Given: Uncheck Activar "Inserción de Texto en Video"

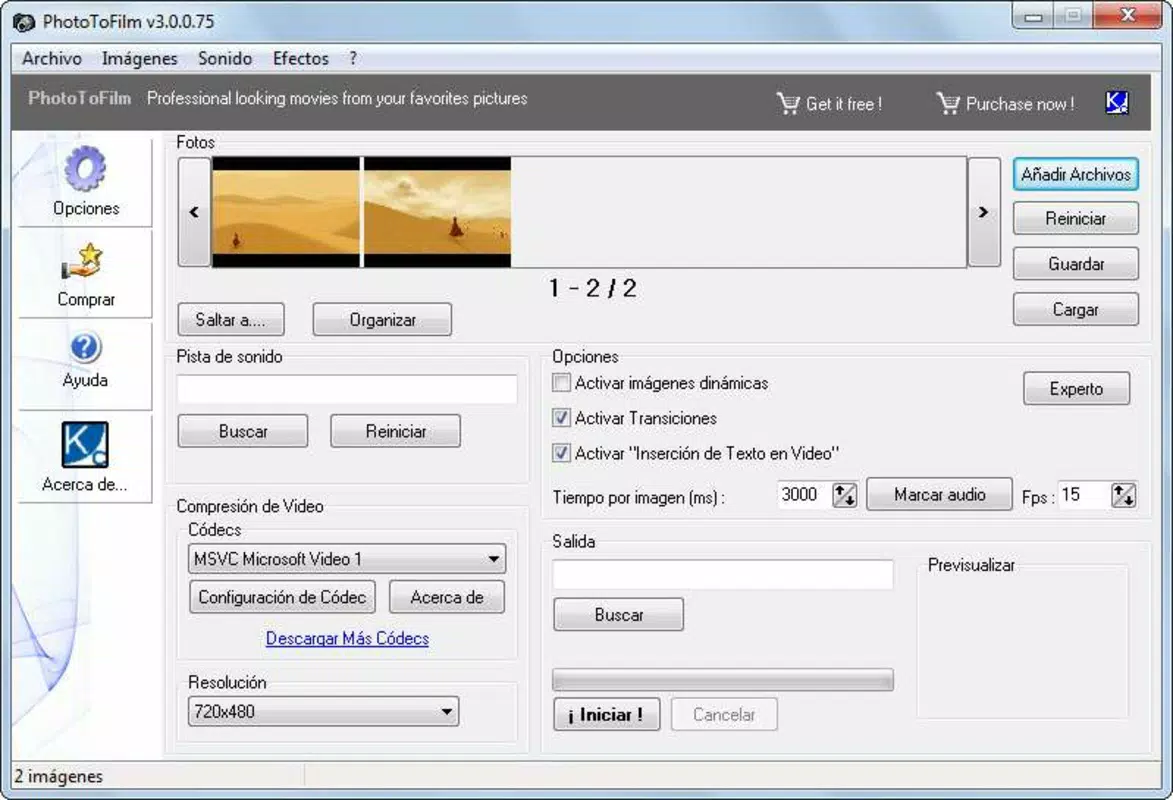Looking at the screenshot, I should pos(561,453).
